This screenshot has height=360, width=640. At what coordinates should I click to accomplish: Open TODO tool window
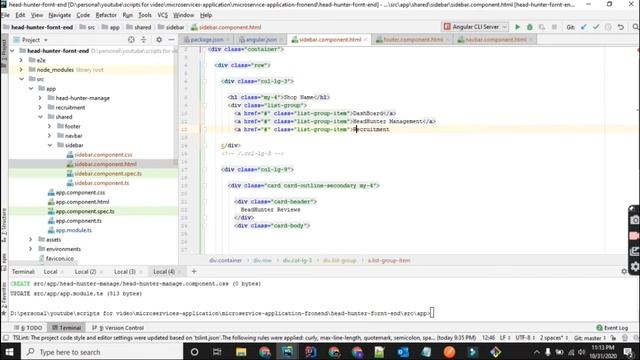[x=28, y=328]
